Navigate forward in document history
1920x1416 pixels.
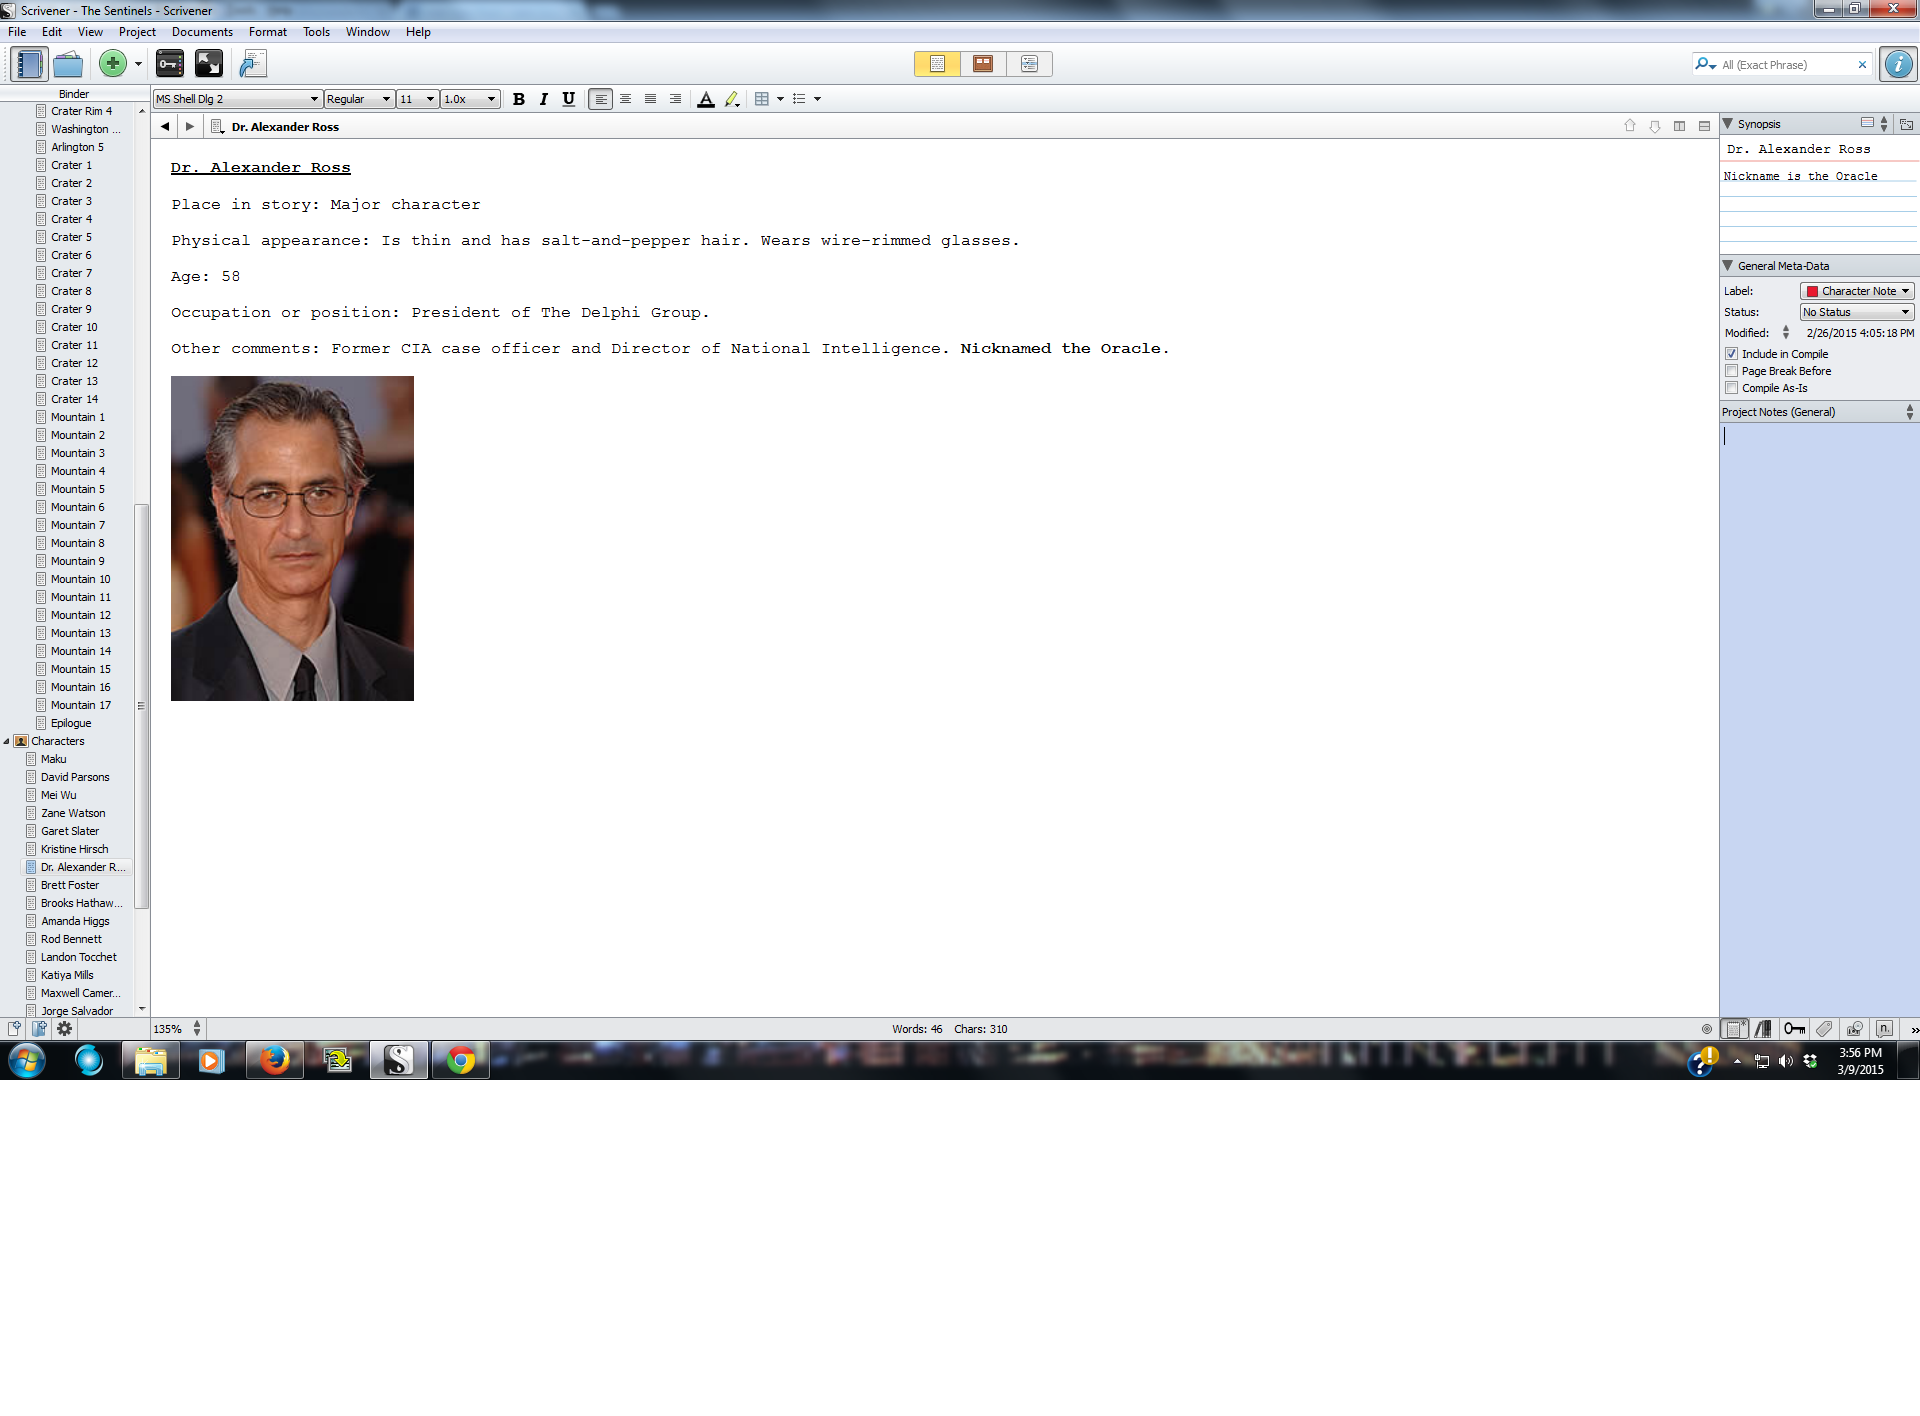coord(189,126)
